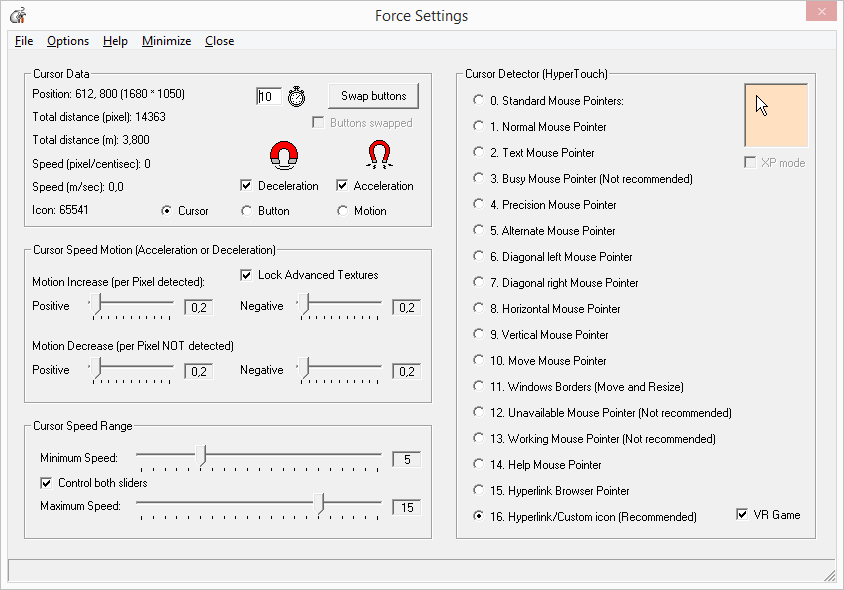Click the cursor preview thumbnail box

[776, 115]
